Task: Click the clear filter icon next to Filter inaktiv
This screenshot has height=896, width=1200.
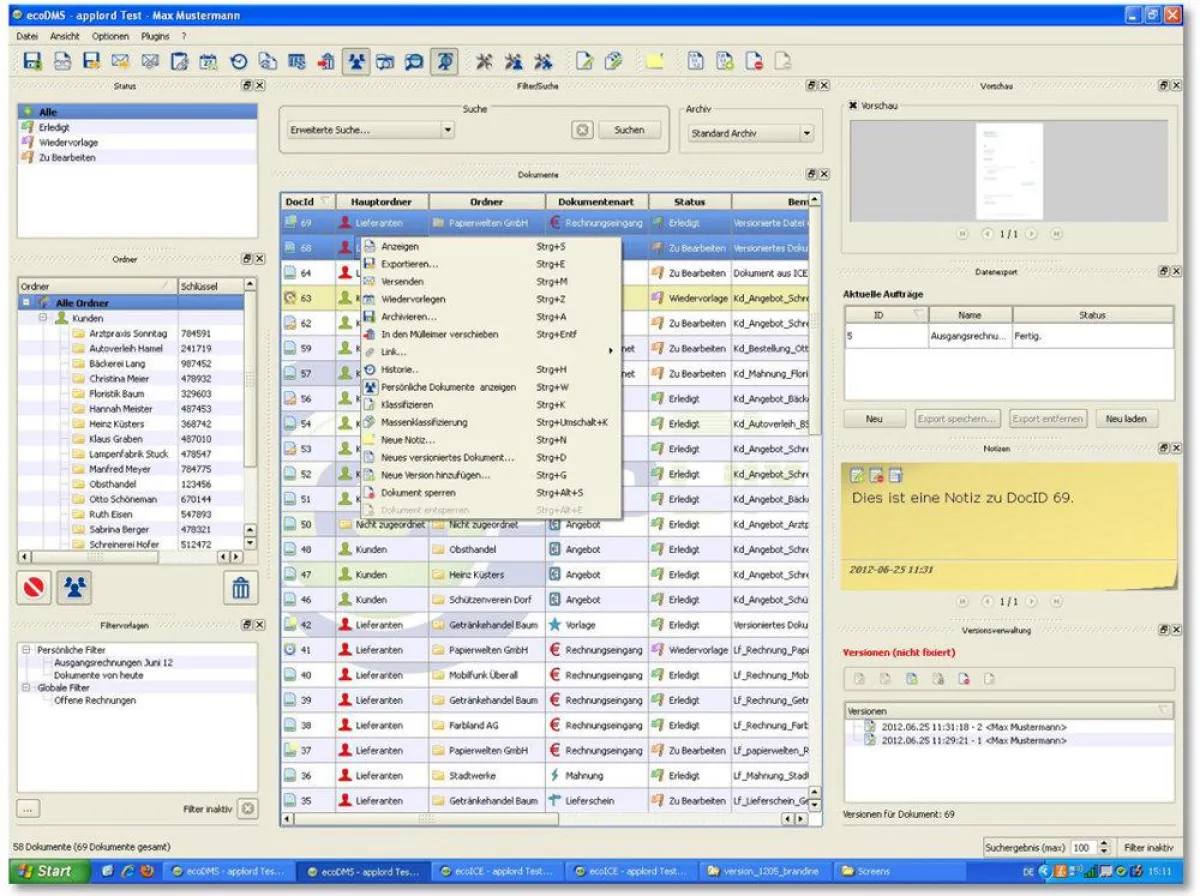Action: click(247, 808)
